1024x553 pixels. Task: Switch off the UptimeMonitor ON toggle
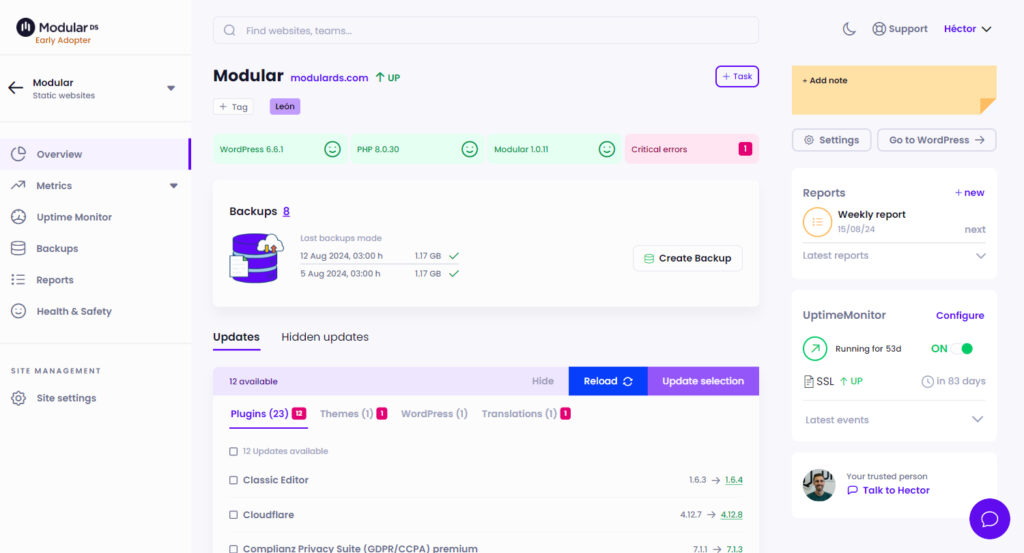(x=961, y=349)
